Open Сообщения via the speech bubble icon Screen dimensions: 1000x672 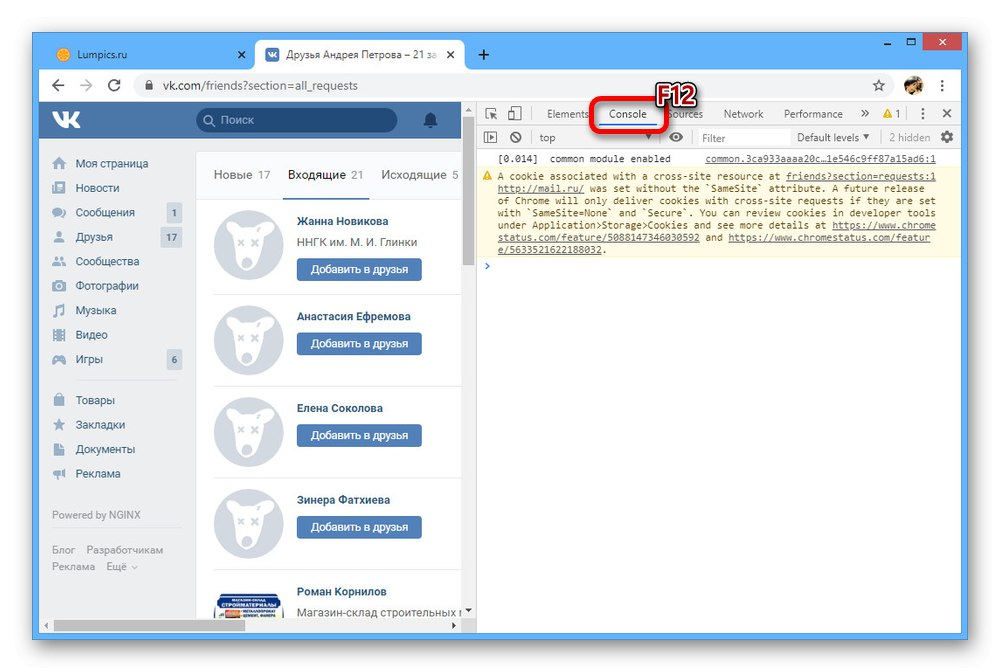[x=60, y=212]
